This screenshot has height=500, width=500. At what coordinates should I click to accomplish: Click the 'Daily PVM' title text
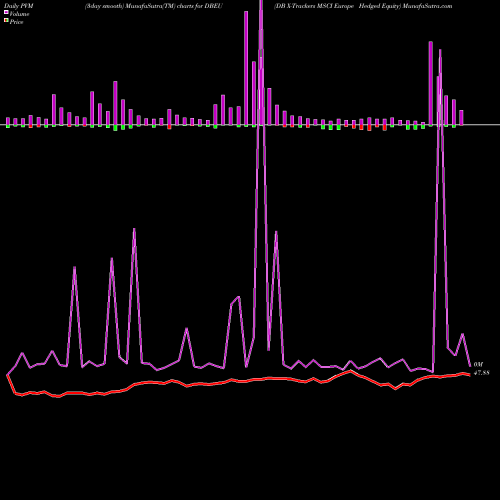point(19,6)
